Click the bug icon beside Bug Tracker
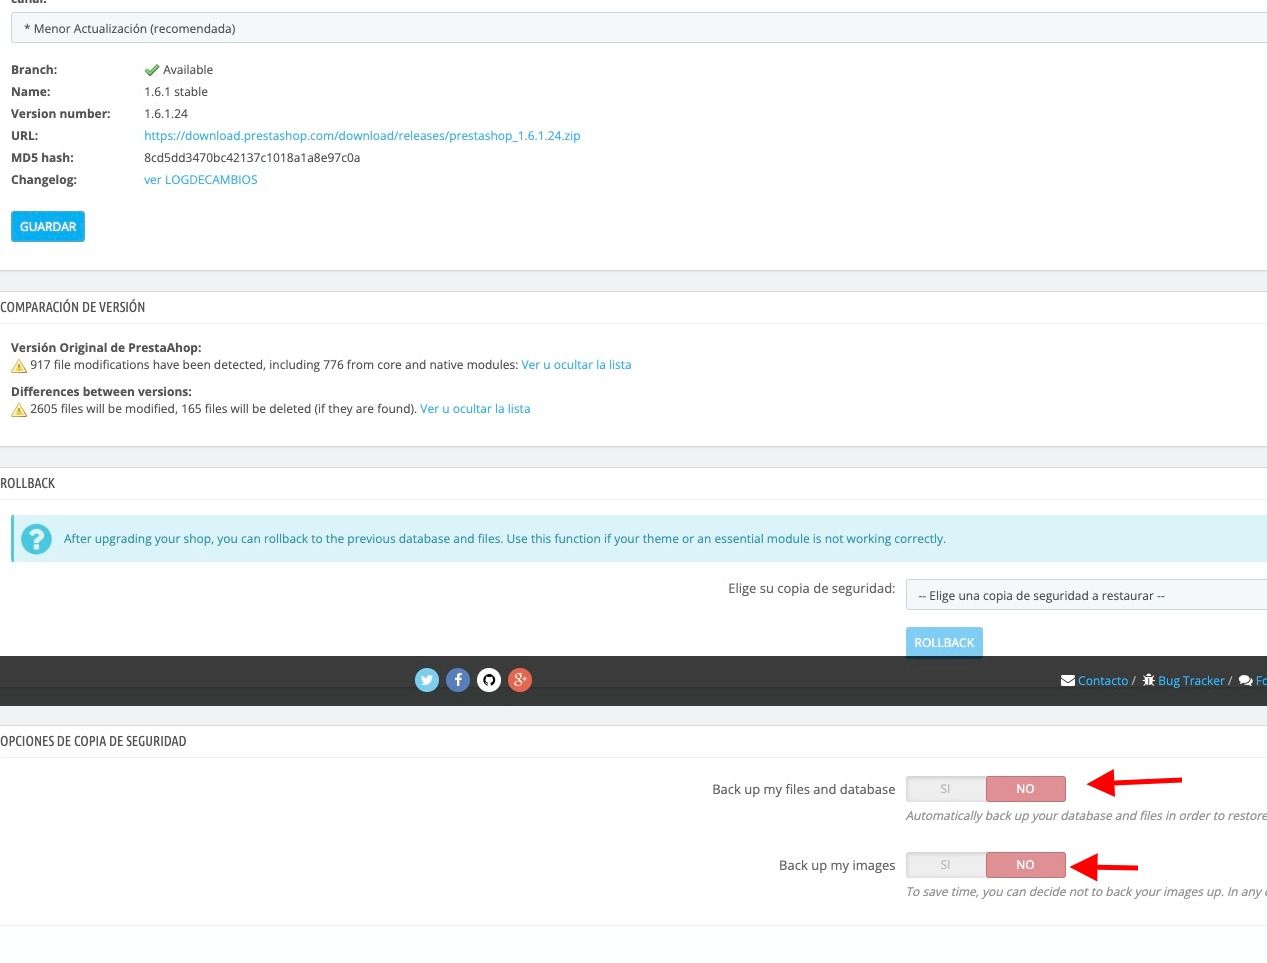Image resolution: width=1267 pixels, height=963 pixels. tap(1148, 680)
